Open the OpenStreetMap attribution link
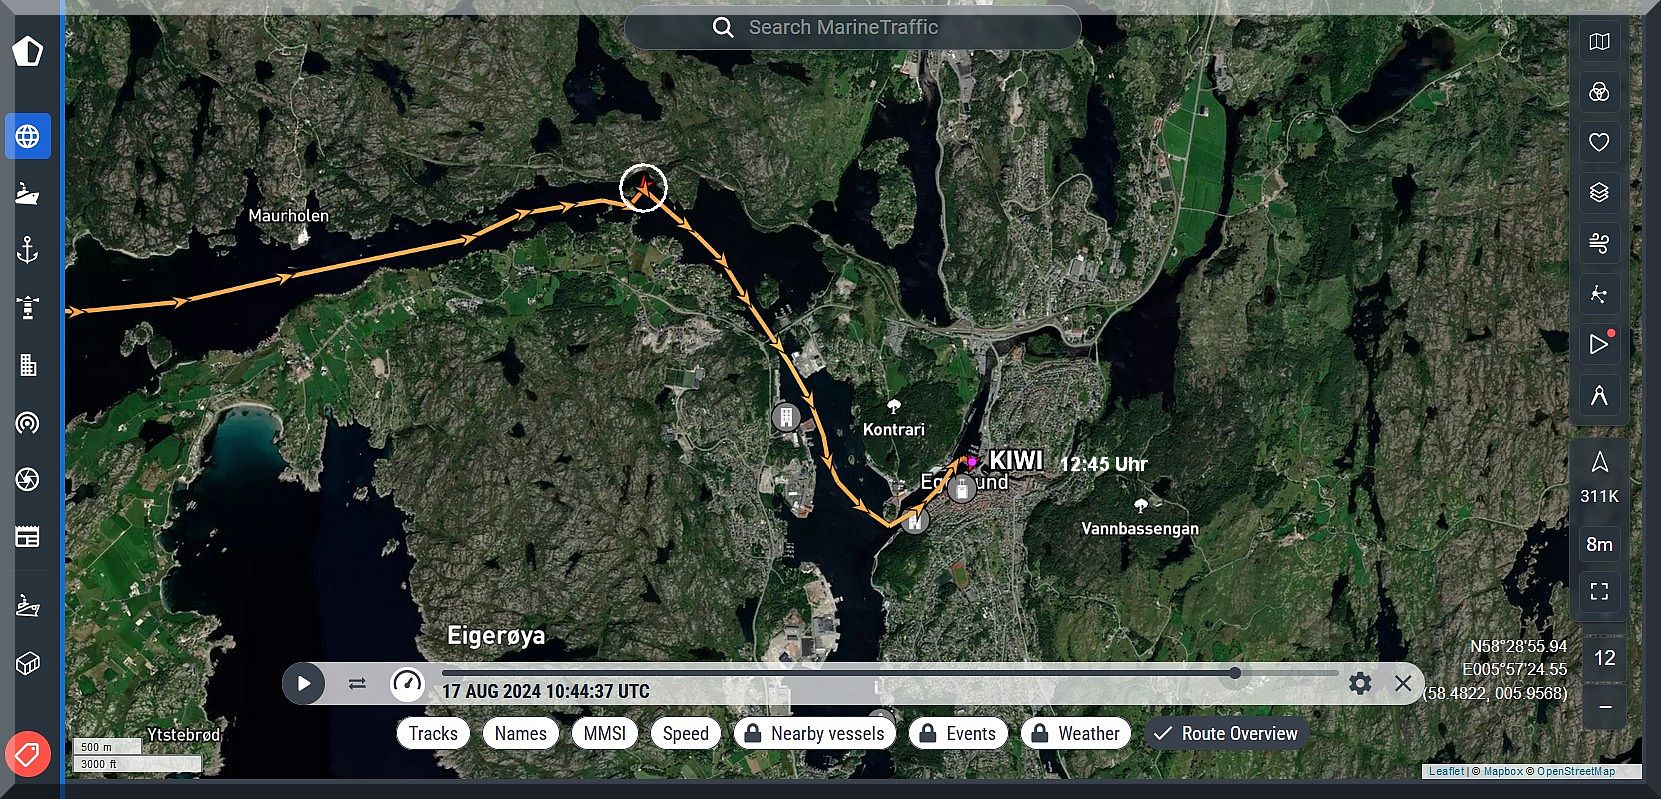 (x=1576, y=771)
